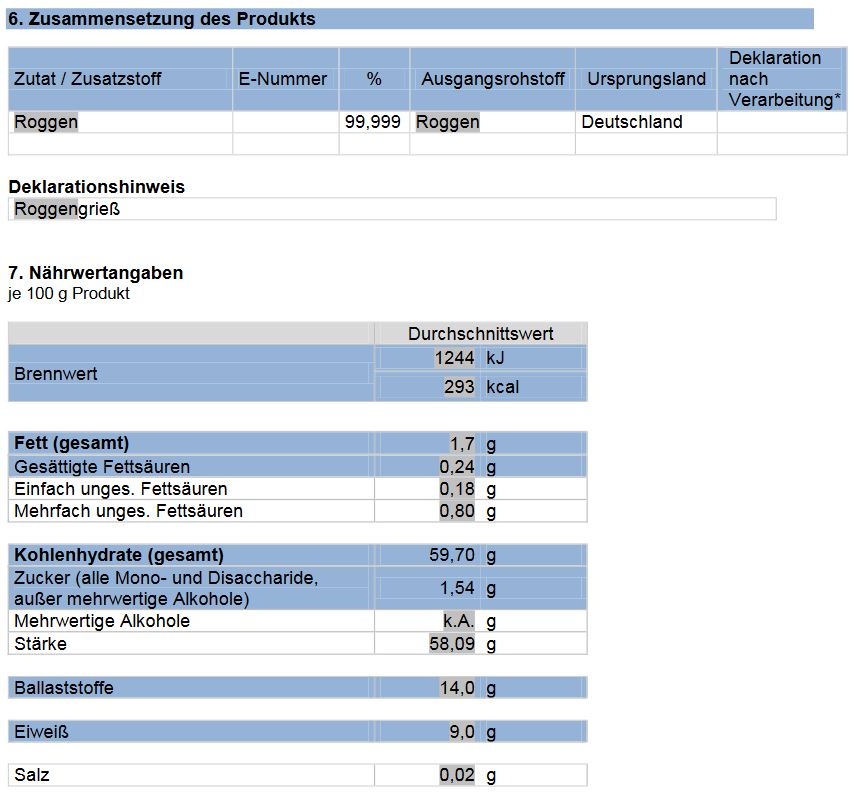The height and width of the screenshot is (799, 853).
Task: Select the Einfach unges. Fettsäuren value 0,18
Action: (x=457, y=489)
